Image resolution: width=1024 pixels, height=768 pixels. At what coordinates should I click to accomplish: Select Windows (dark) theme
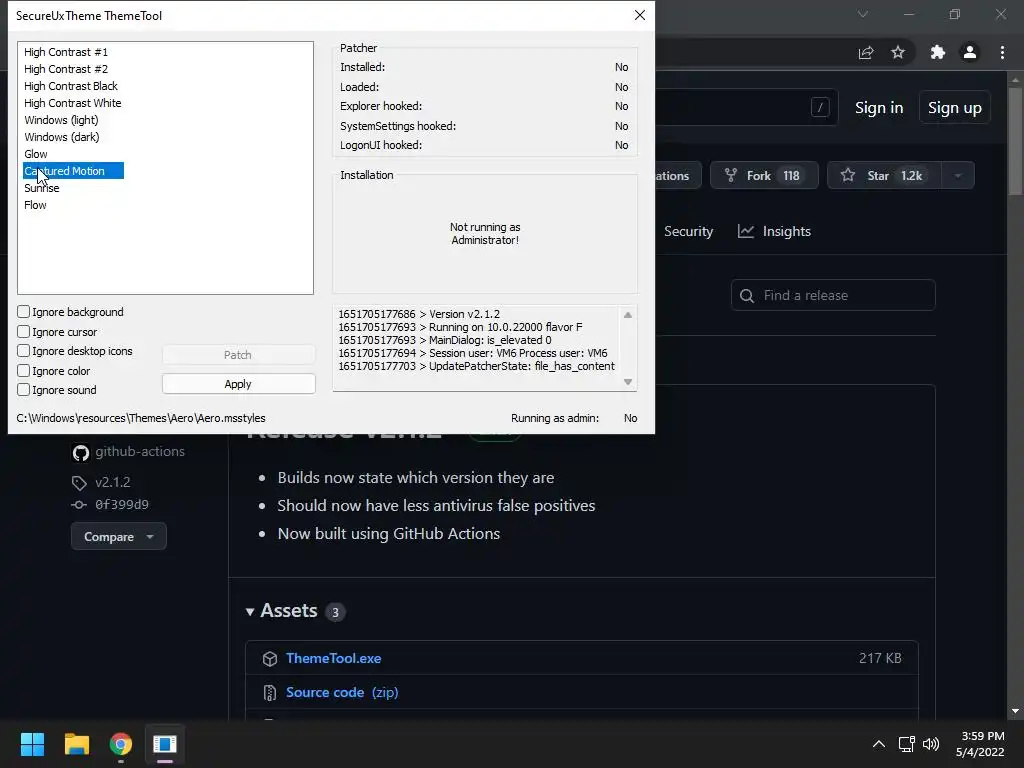point(61,137)
